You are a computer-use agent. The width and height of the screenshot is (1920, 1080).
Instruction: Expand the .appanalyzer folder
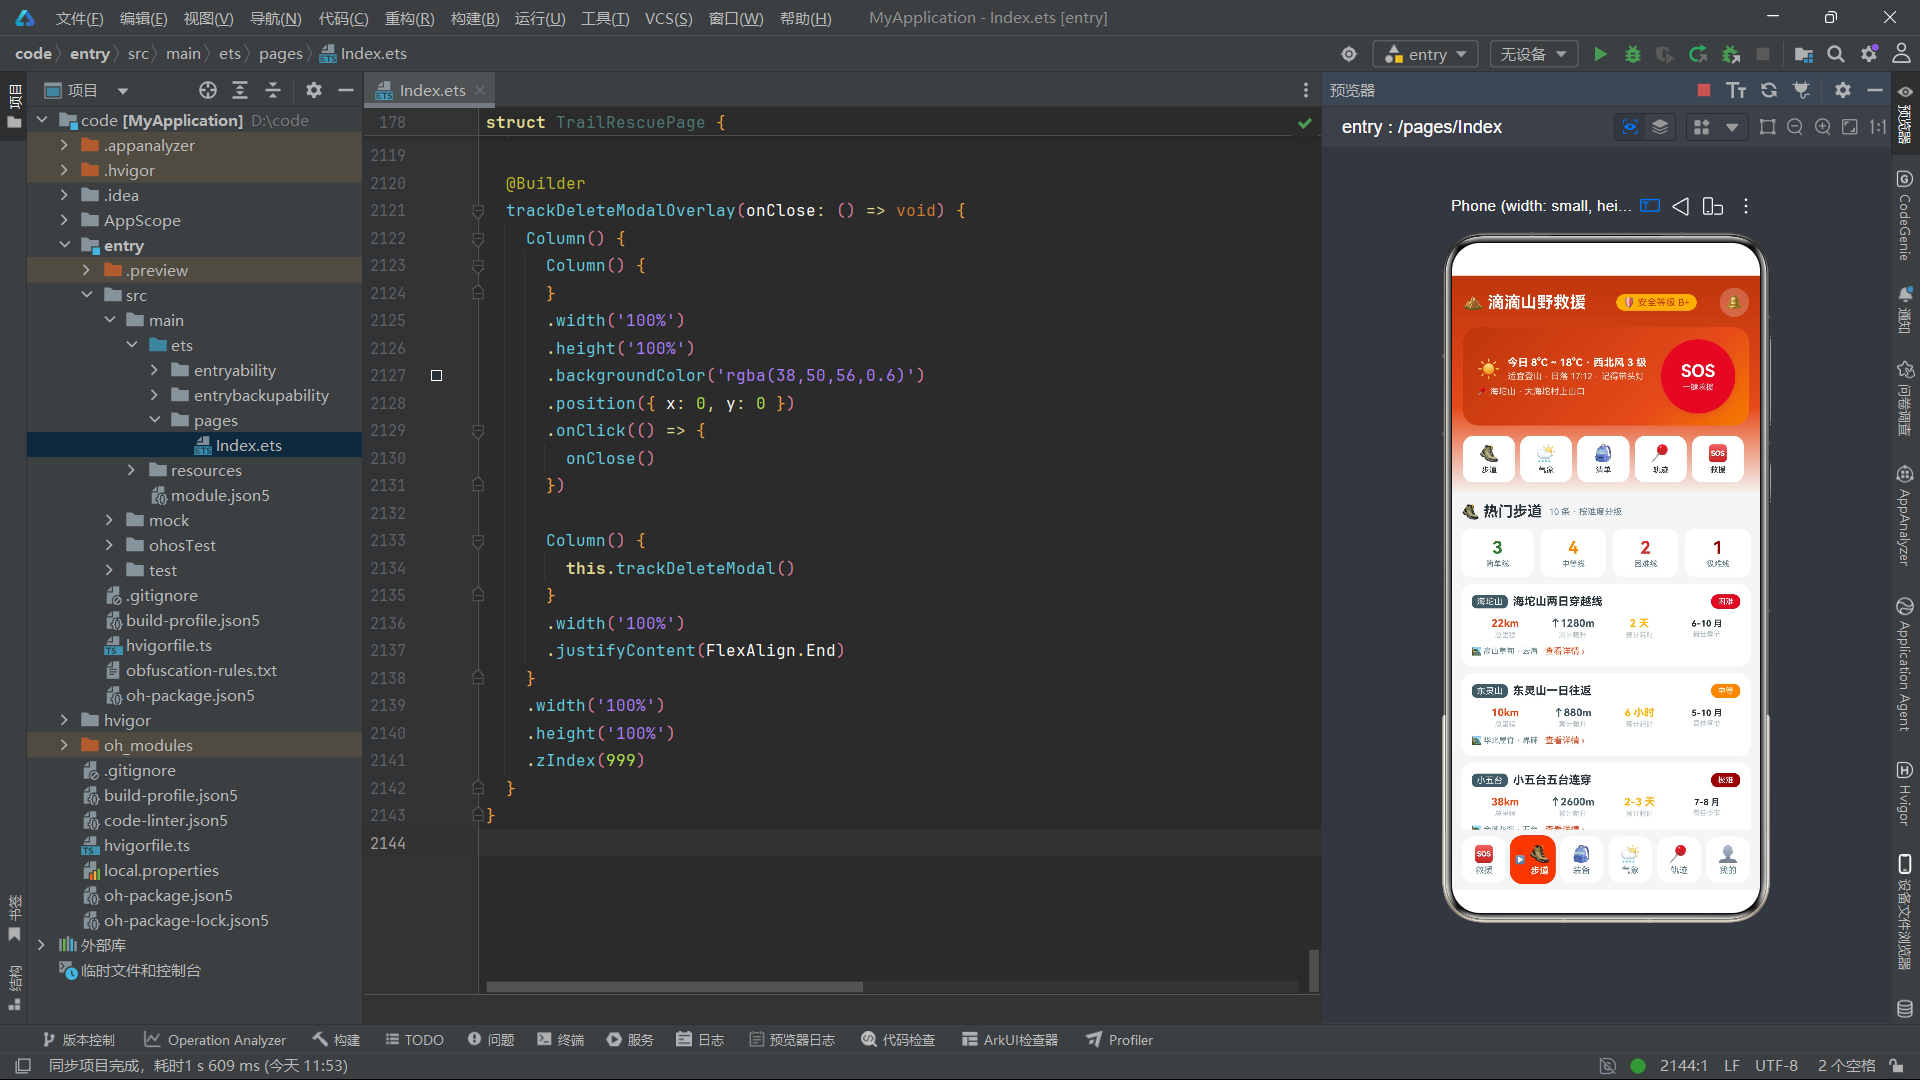click(64, 145)
